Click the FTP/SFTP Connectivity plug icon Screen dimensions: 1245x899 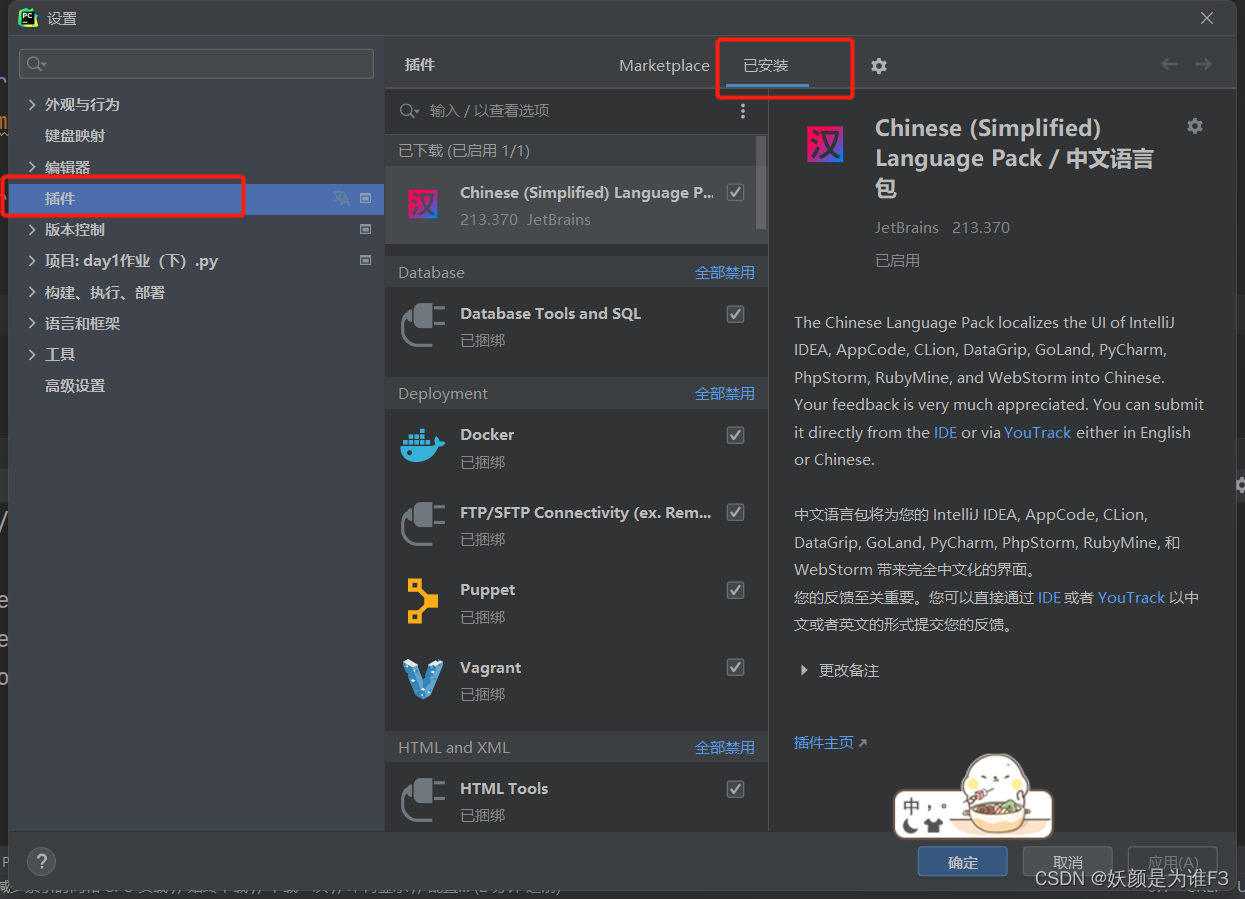(x=422, y=523)
